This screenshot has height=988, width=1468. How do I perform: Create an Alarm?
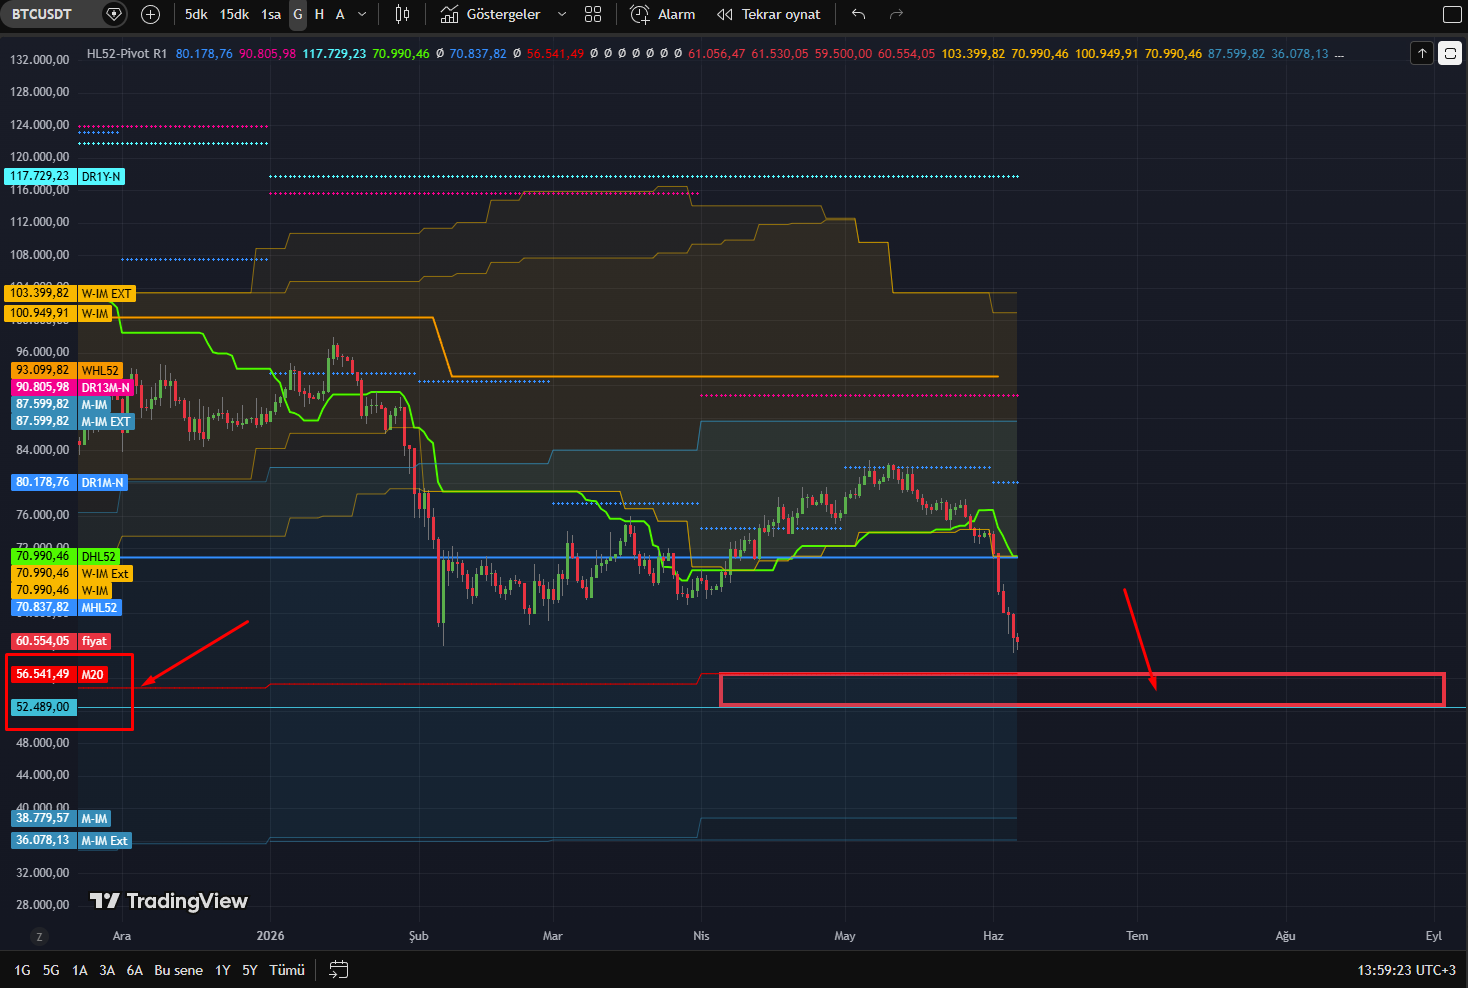point(663,14)
